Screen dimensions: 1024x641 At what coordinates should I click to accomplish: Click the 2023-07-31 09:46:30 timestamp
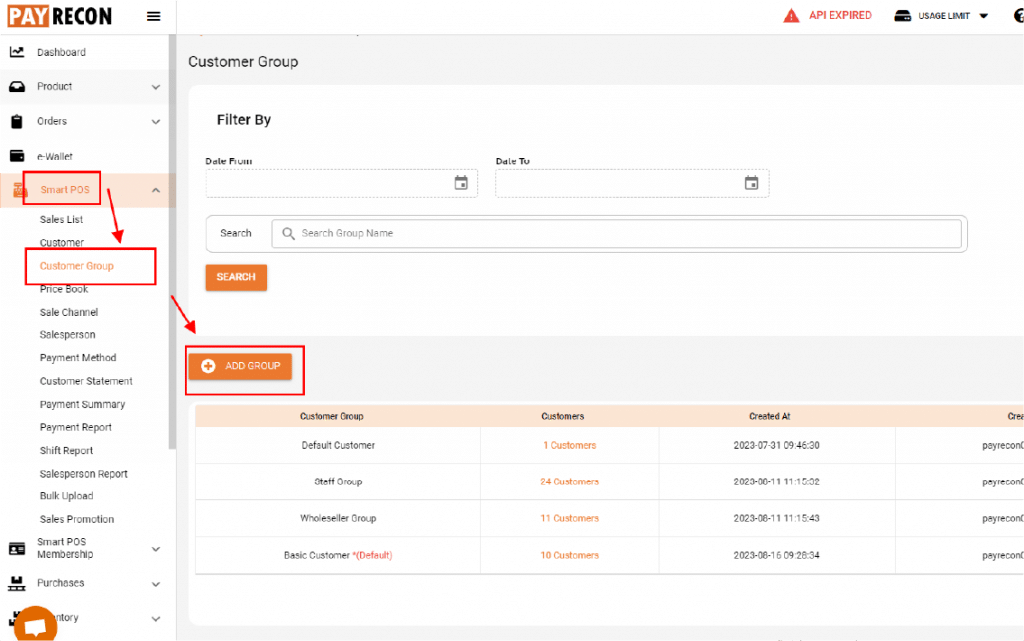tap(776, 445)
